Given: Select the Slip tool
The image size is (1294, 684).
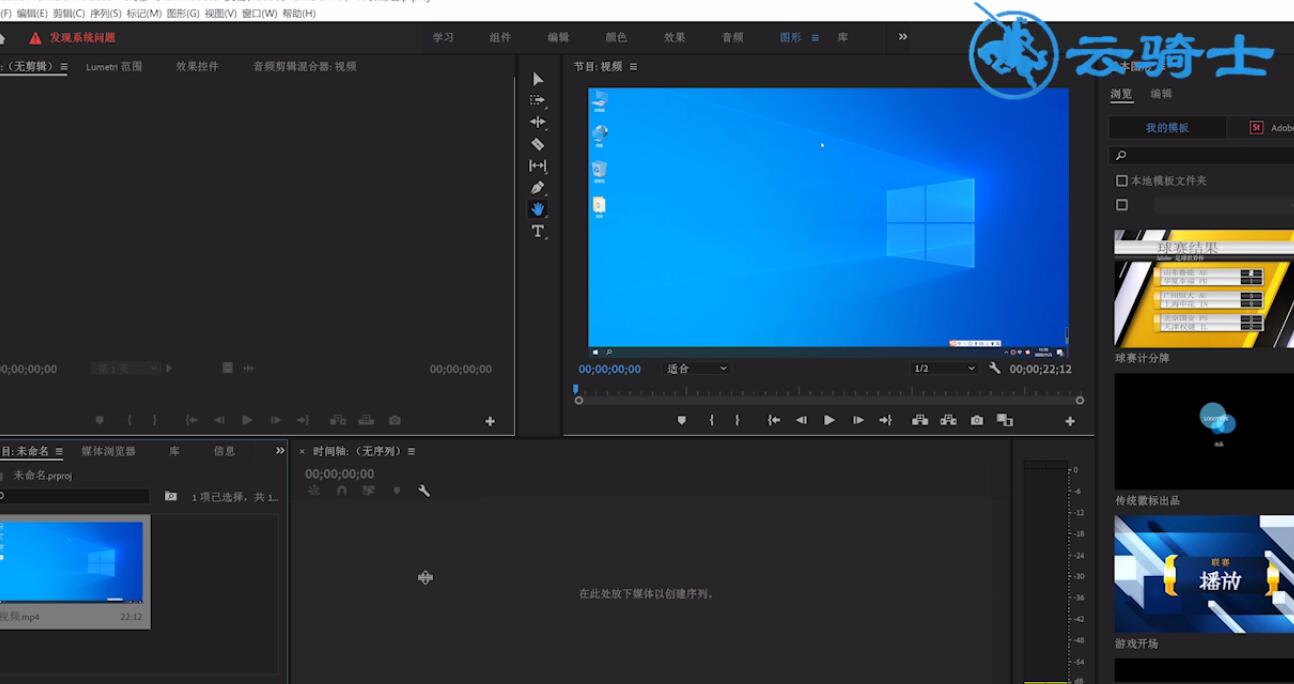Looking at the screenshot, I should 538,166.
